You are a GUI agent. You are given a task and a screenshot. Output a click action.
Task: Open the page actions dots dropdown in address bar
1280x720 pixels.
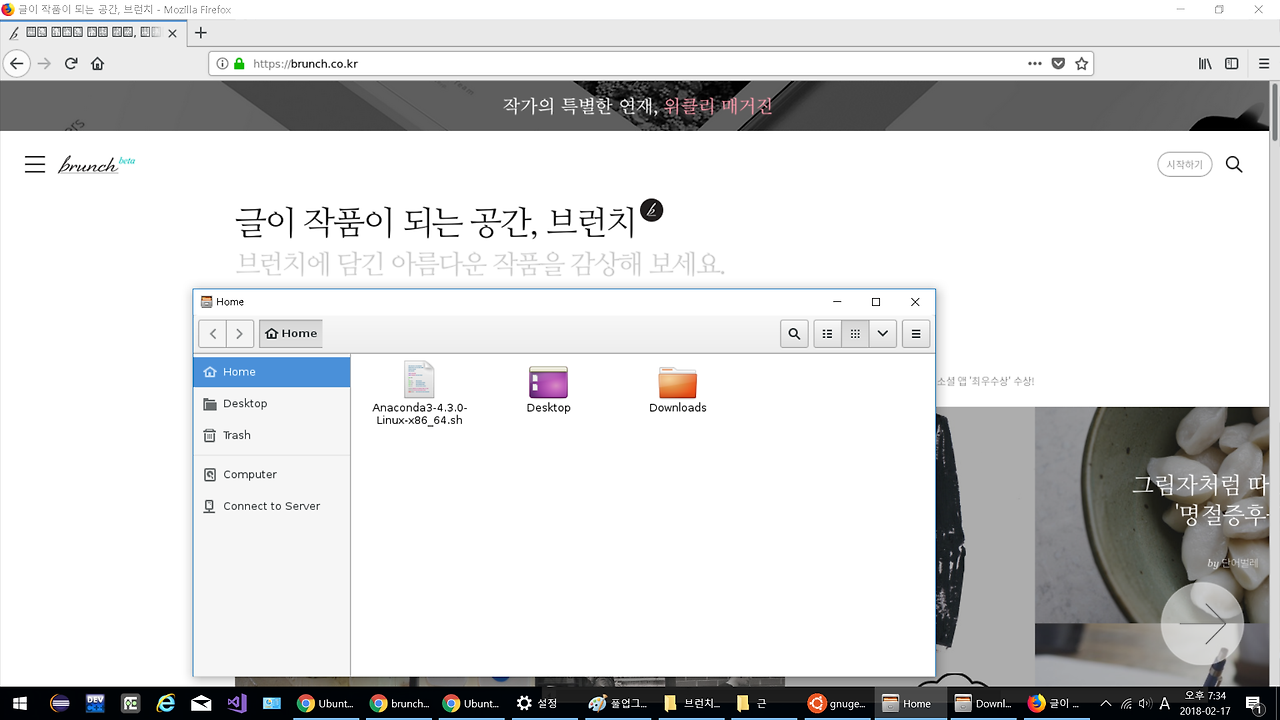point(1035,63)
